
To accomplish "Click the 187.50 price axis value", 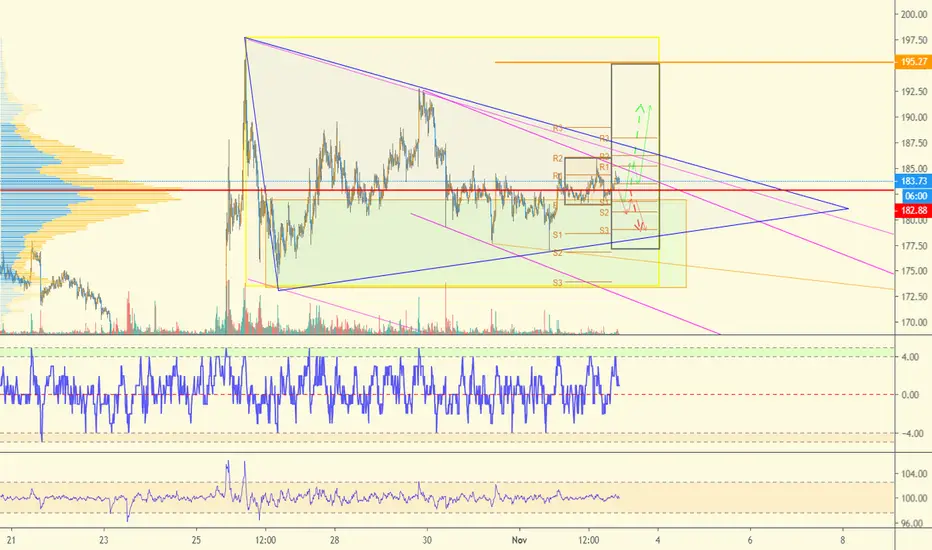I will 914,143.
